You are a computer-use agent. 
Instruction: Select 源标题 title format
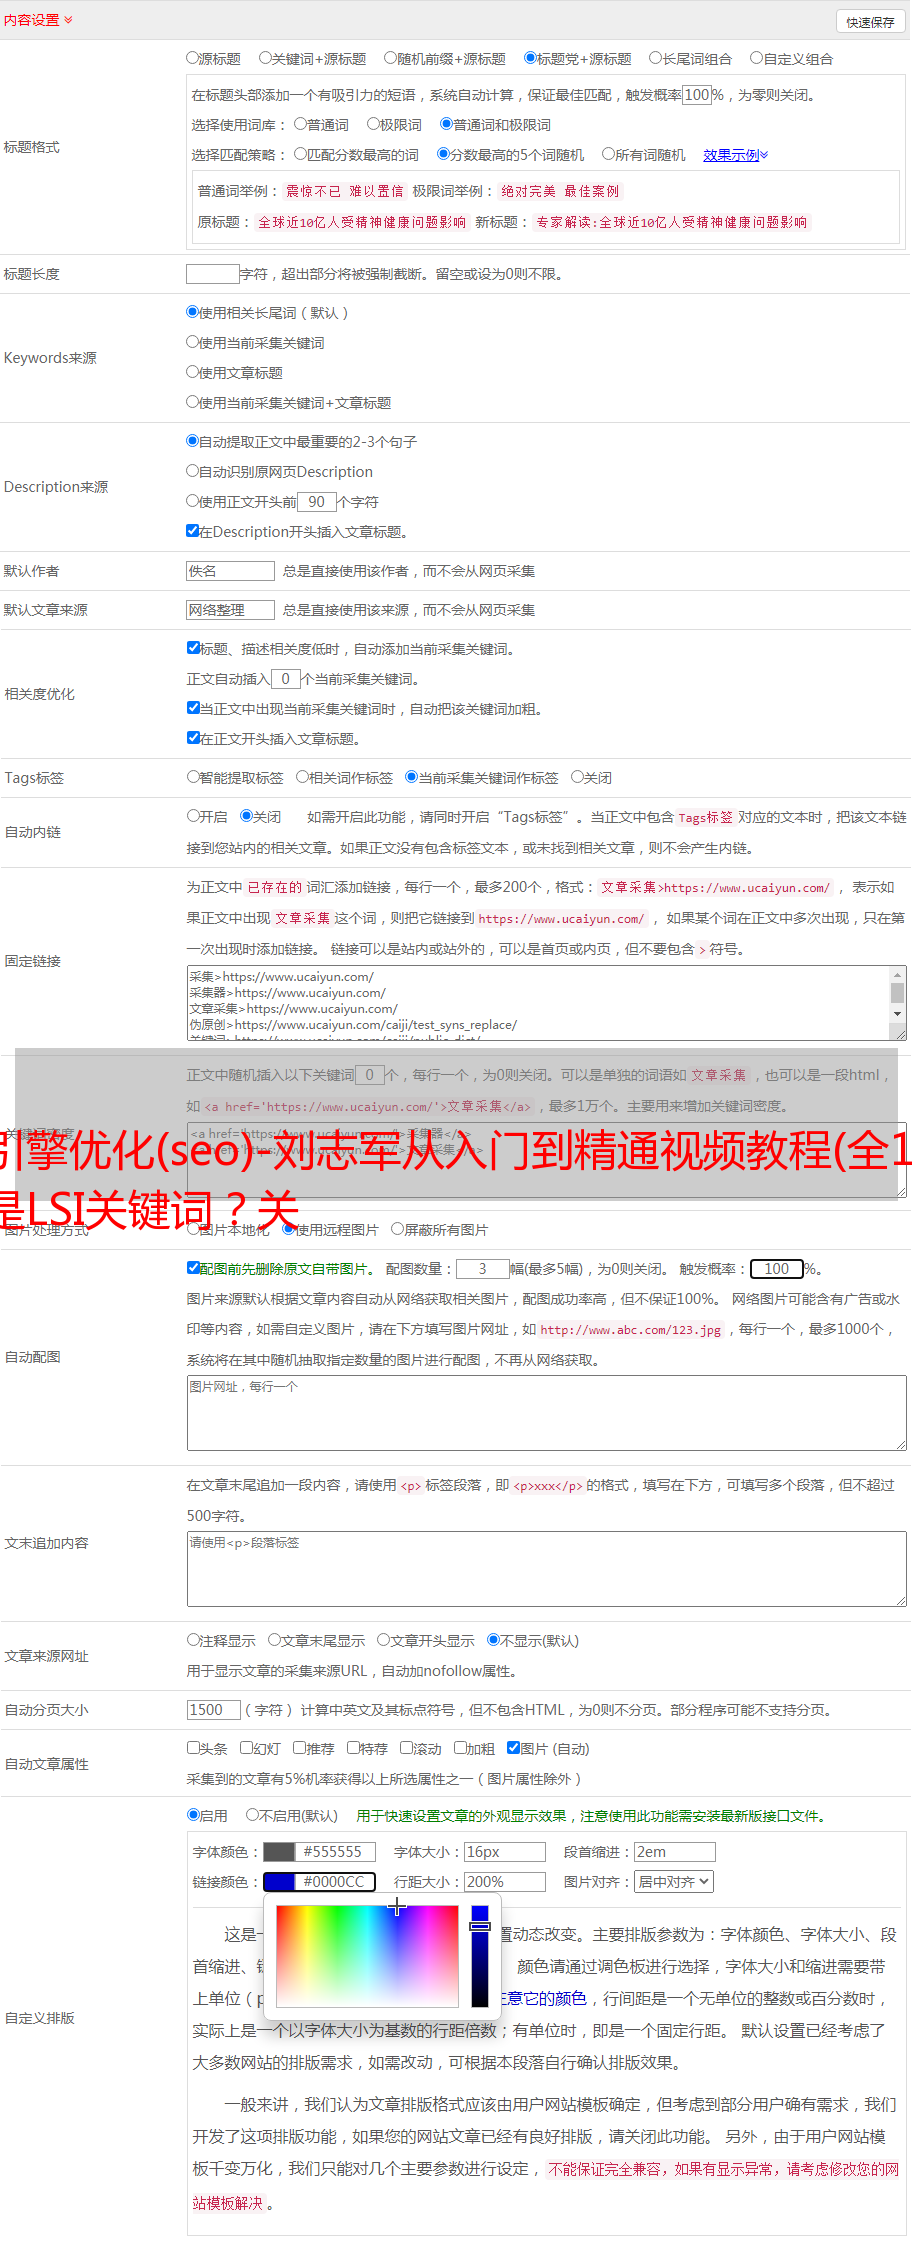point(193,58)
